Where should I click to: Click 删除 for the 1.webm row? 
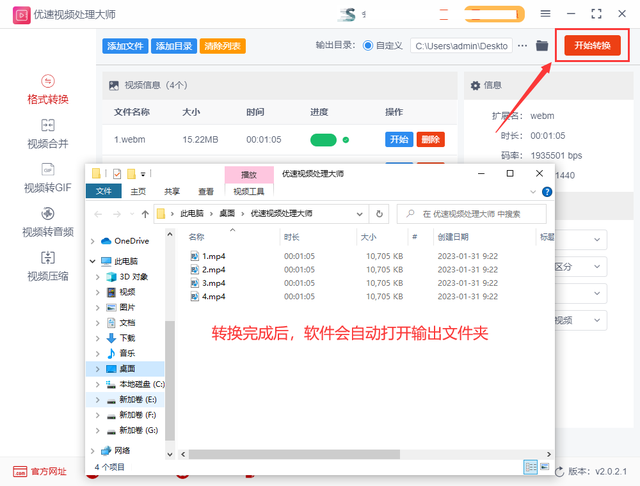431,140
